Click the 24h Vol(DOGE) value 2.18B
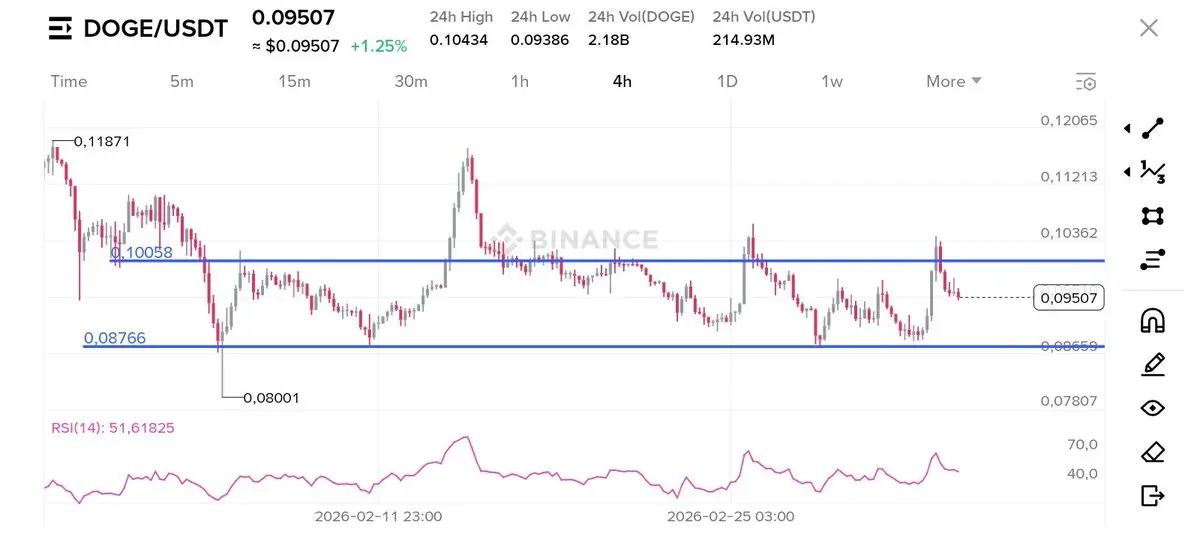1200x540 pixels. coord(609,40)
